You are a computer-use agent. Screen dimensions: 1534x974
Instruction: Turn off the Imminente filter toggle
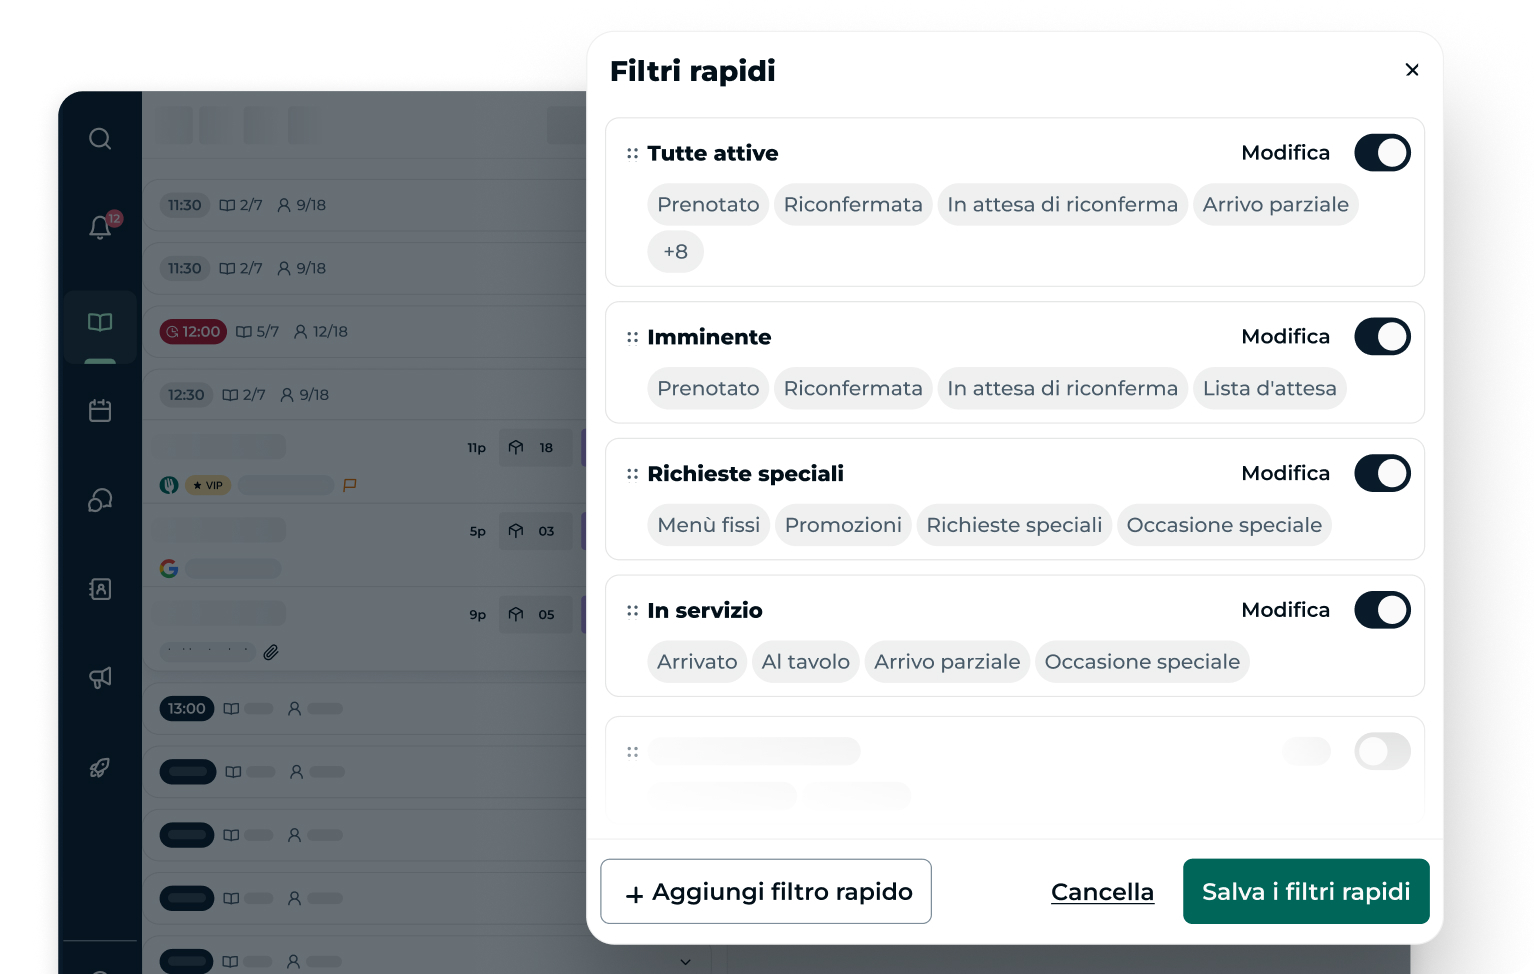(1382, 337)
